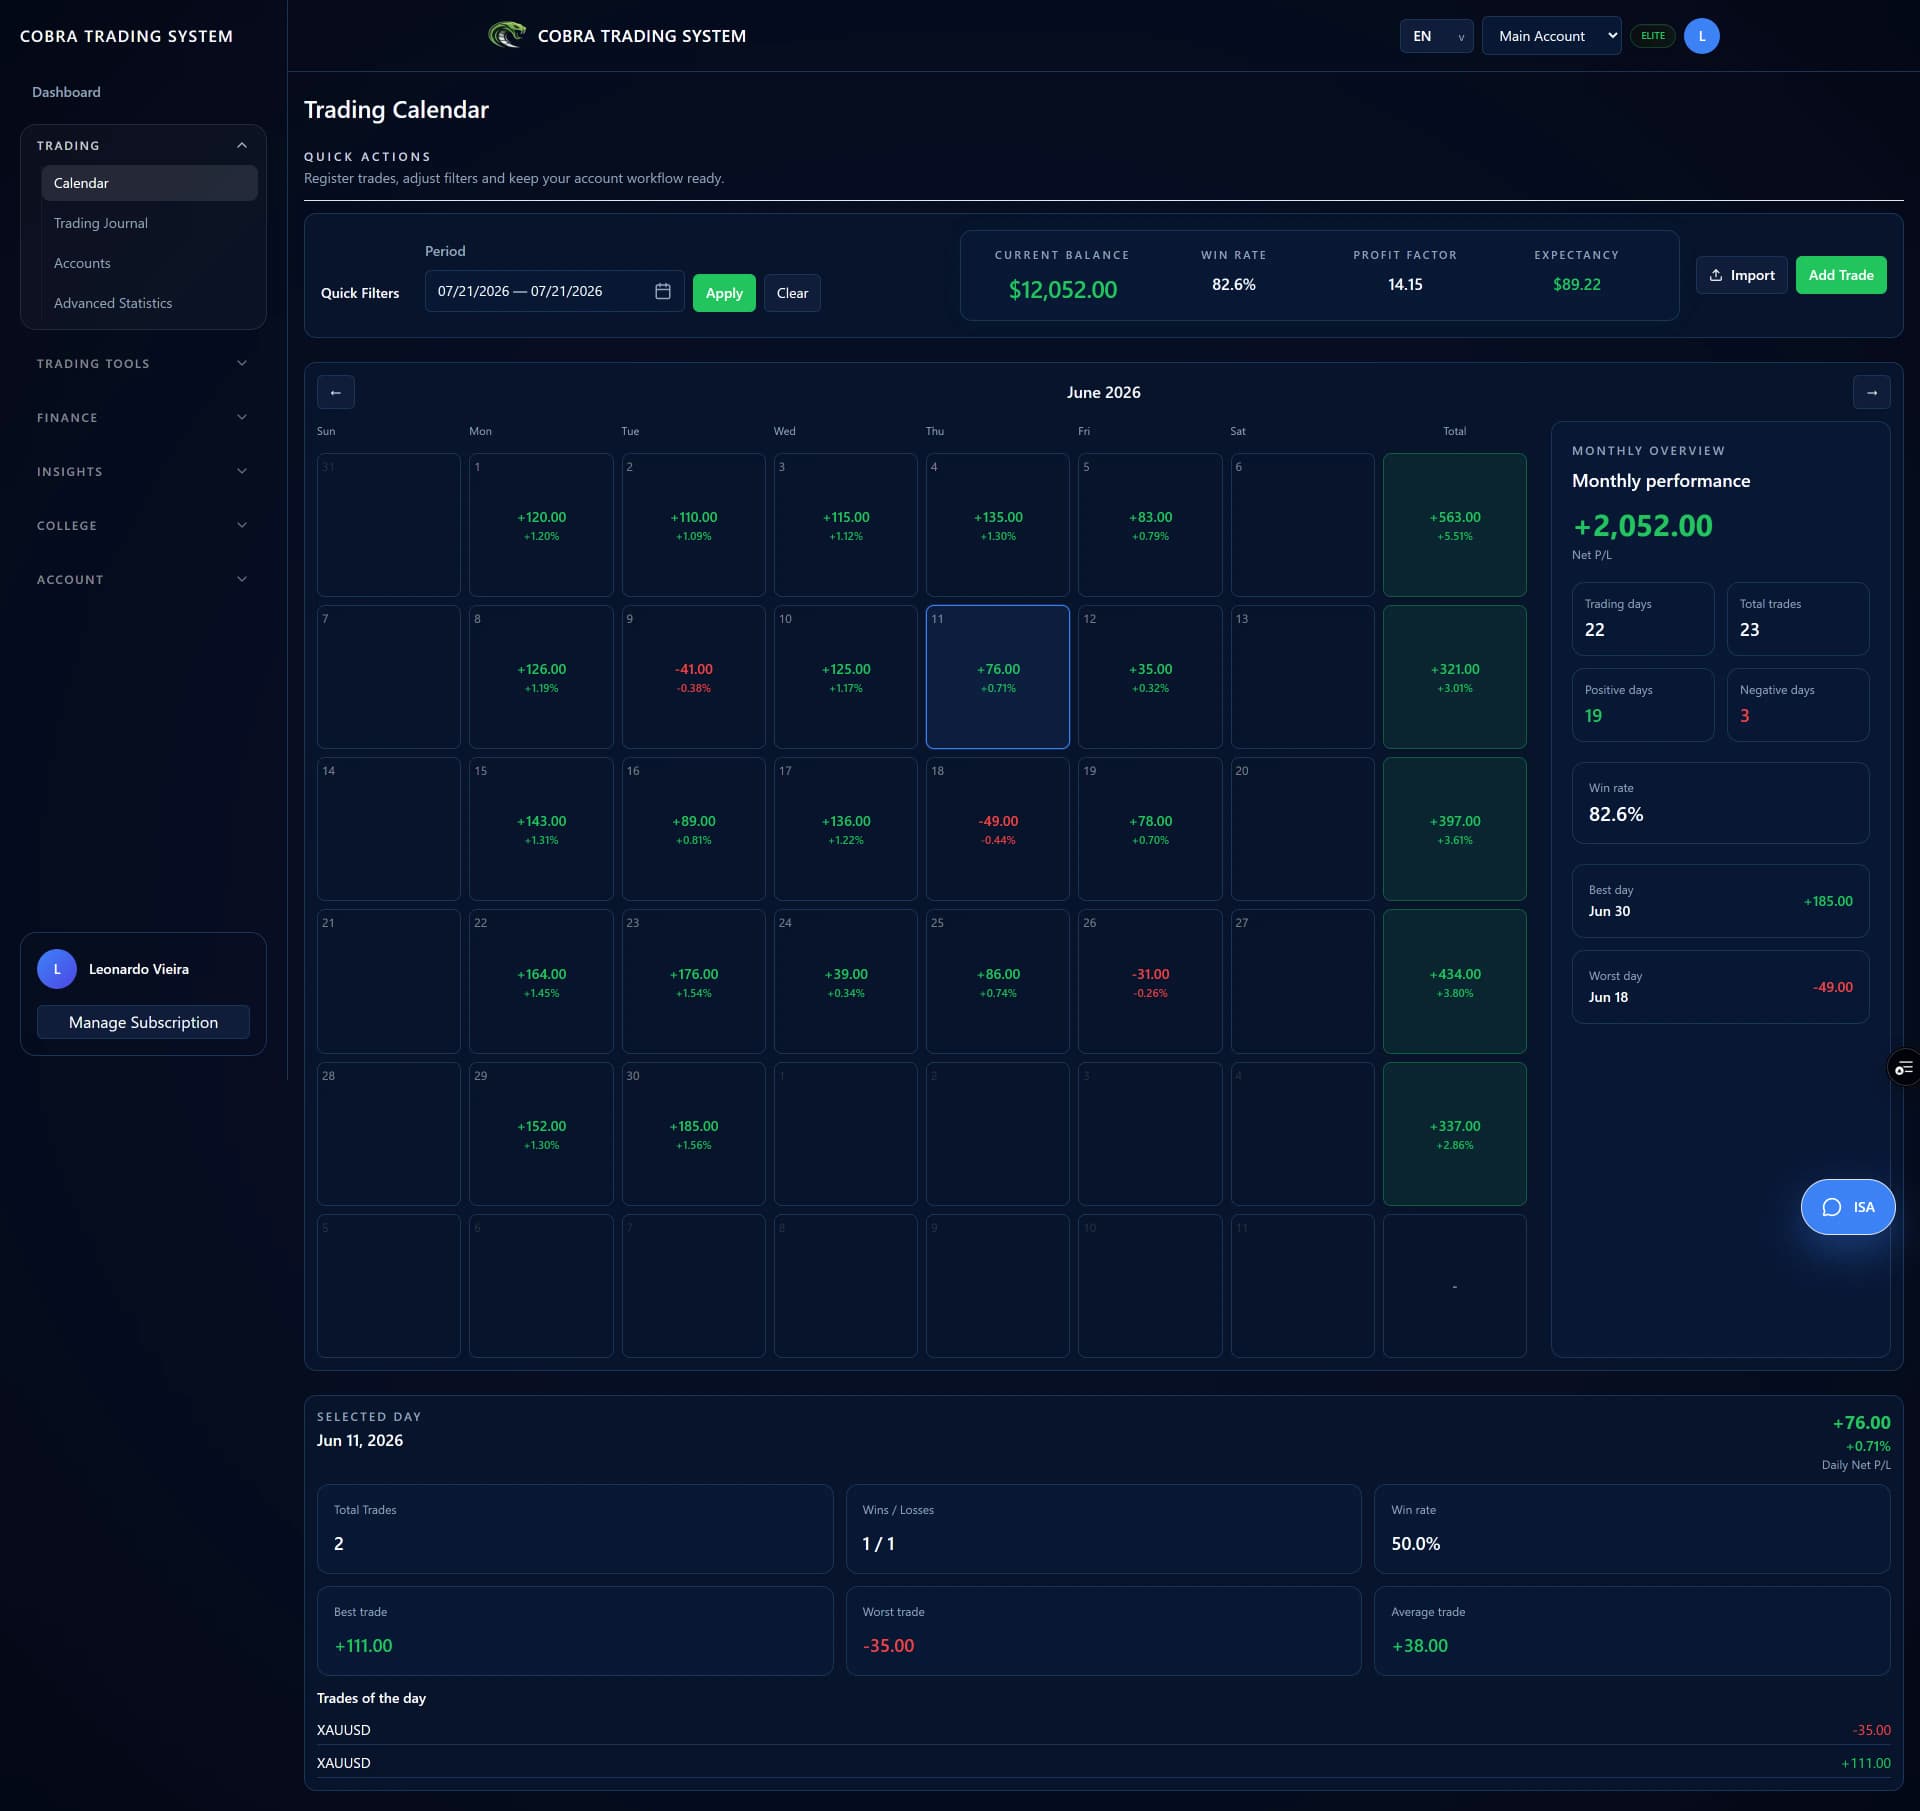Select Calendar in sidebar
1920x1811 pixels.
(x=149, y=183)
